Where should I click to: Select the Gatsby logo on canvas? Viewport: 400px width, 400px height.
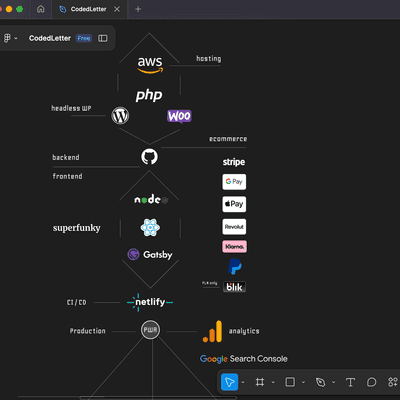point(150,254)
